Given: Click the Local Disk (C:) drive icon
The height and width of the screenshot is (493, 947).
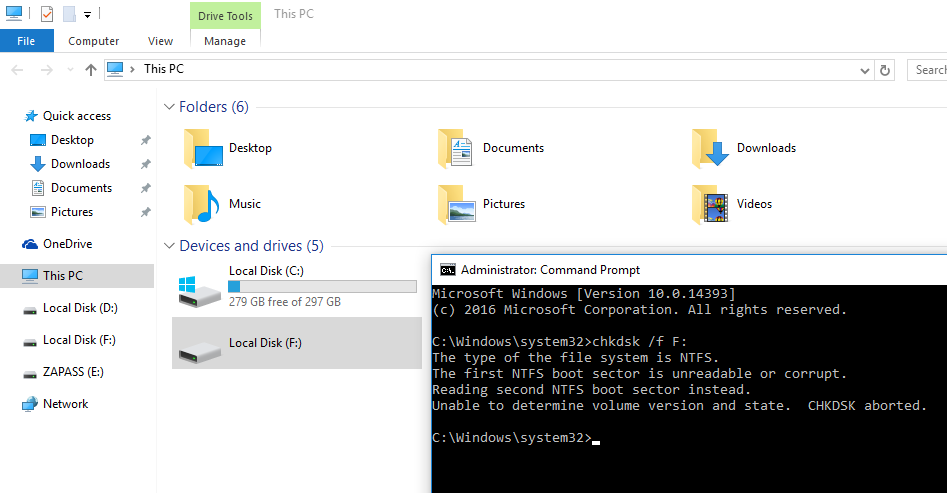Looking at the screenshot, I should 196,287.
